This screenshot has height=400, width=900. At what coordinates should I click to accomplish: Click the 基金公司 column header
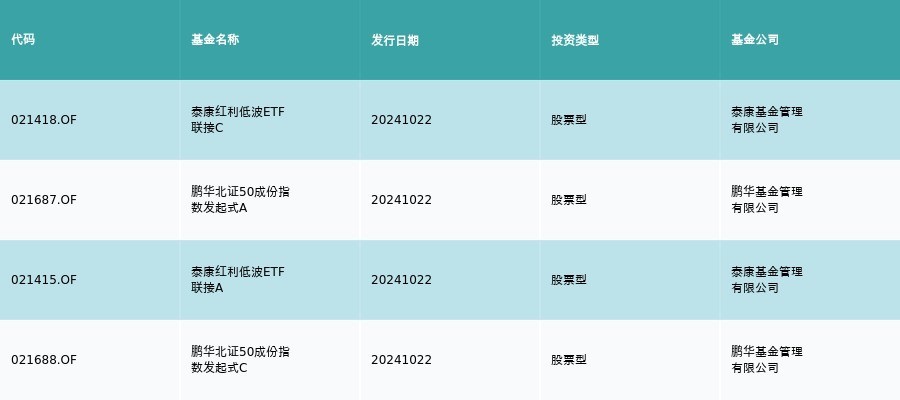pos(755,40)
